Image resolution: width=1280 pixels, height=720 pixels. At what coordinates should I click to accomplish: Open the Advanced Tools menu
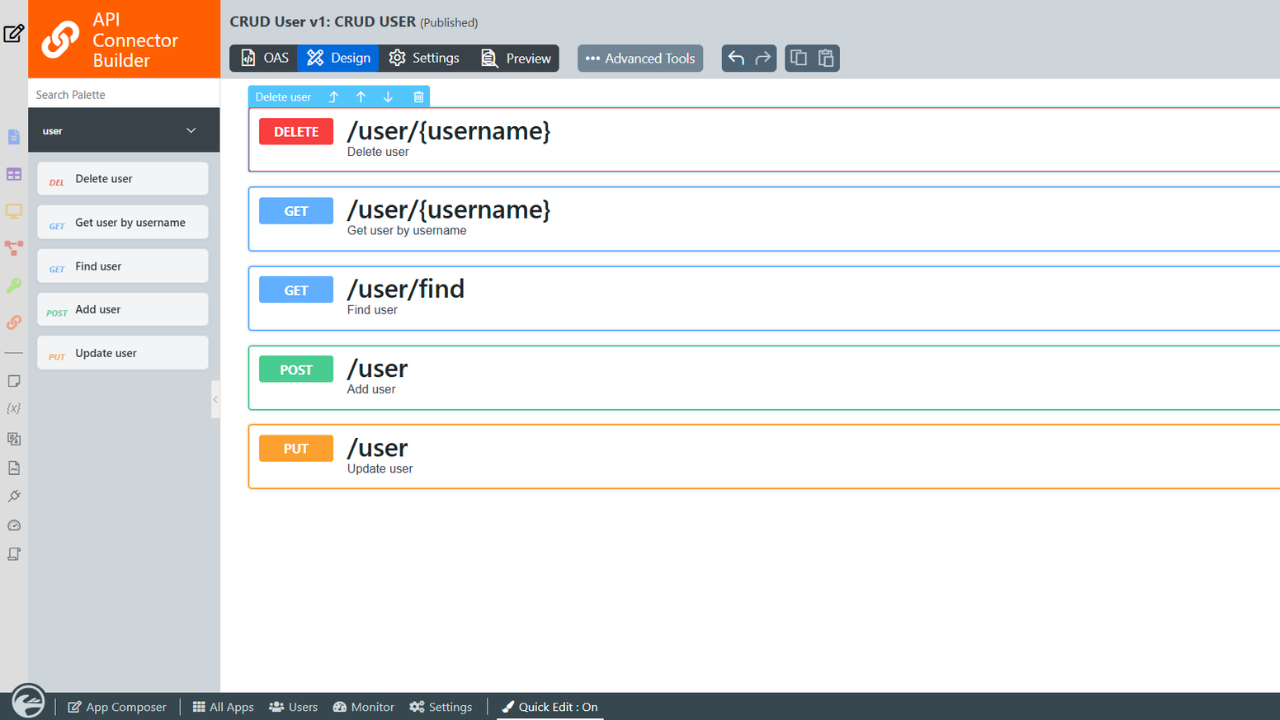pyautogui.click(x=640, y=58)
